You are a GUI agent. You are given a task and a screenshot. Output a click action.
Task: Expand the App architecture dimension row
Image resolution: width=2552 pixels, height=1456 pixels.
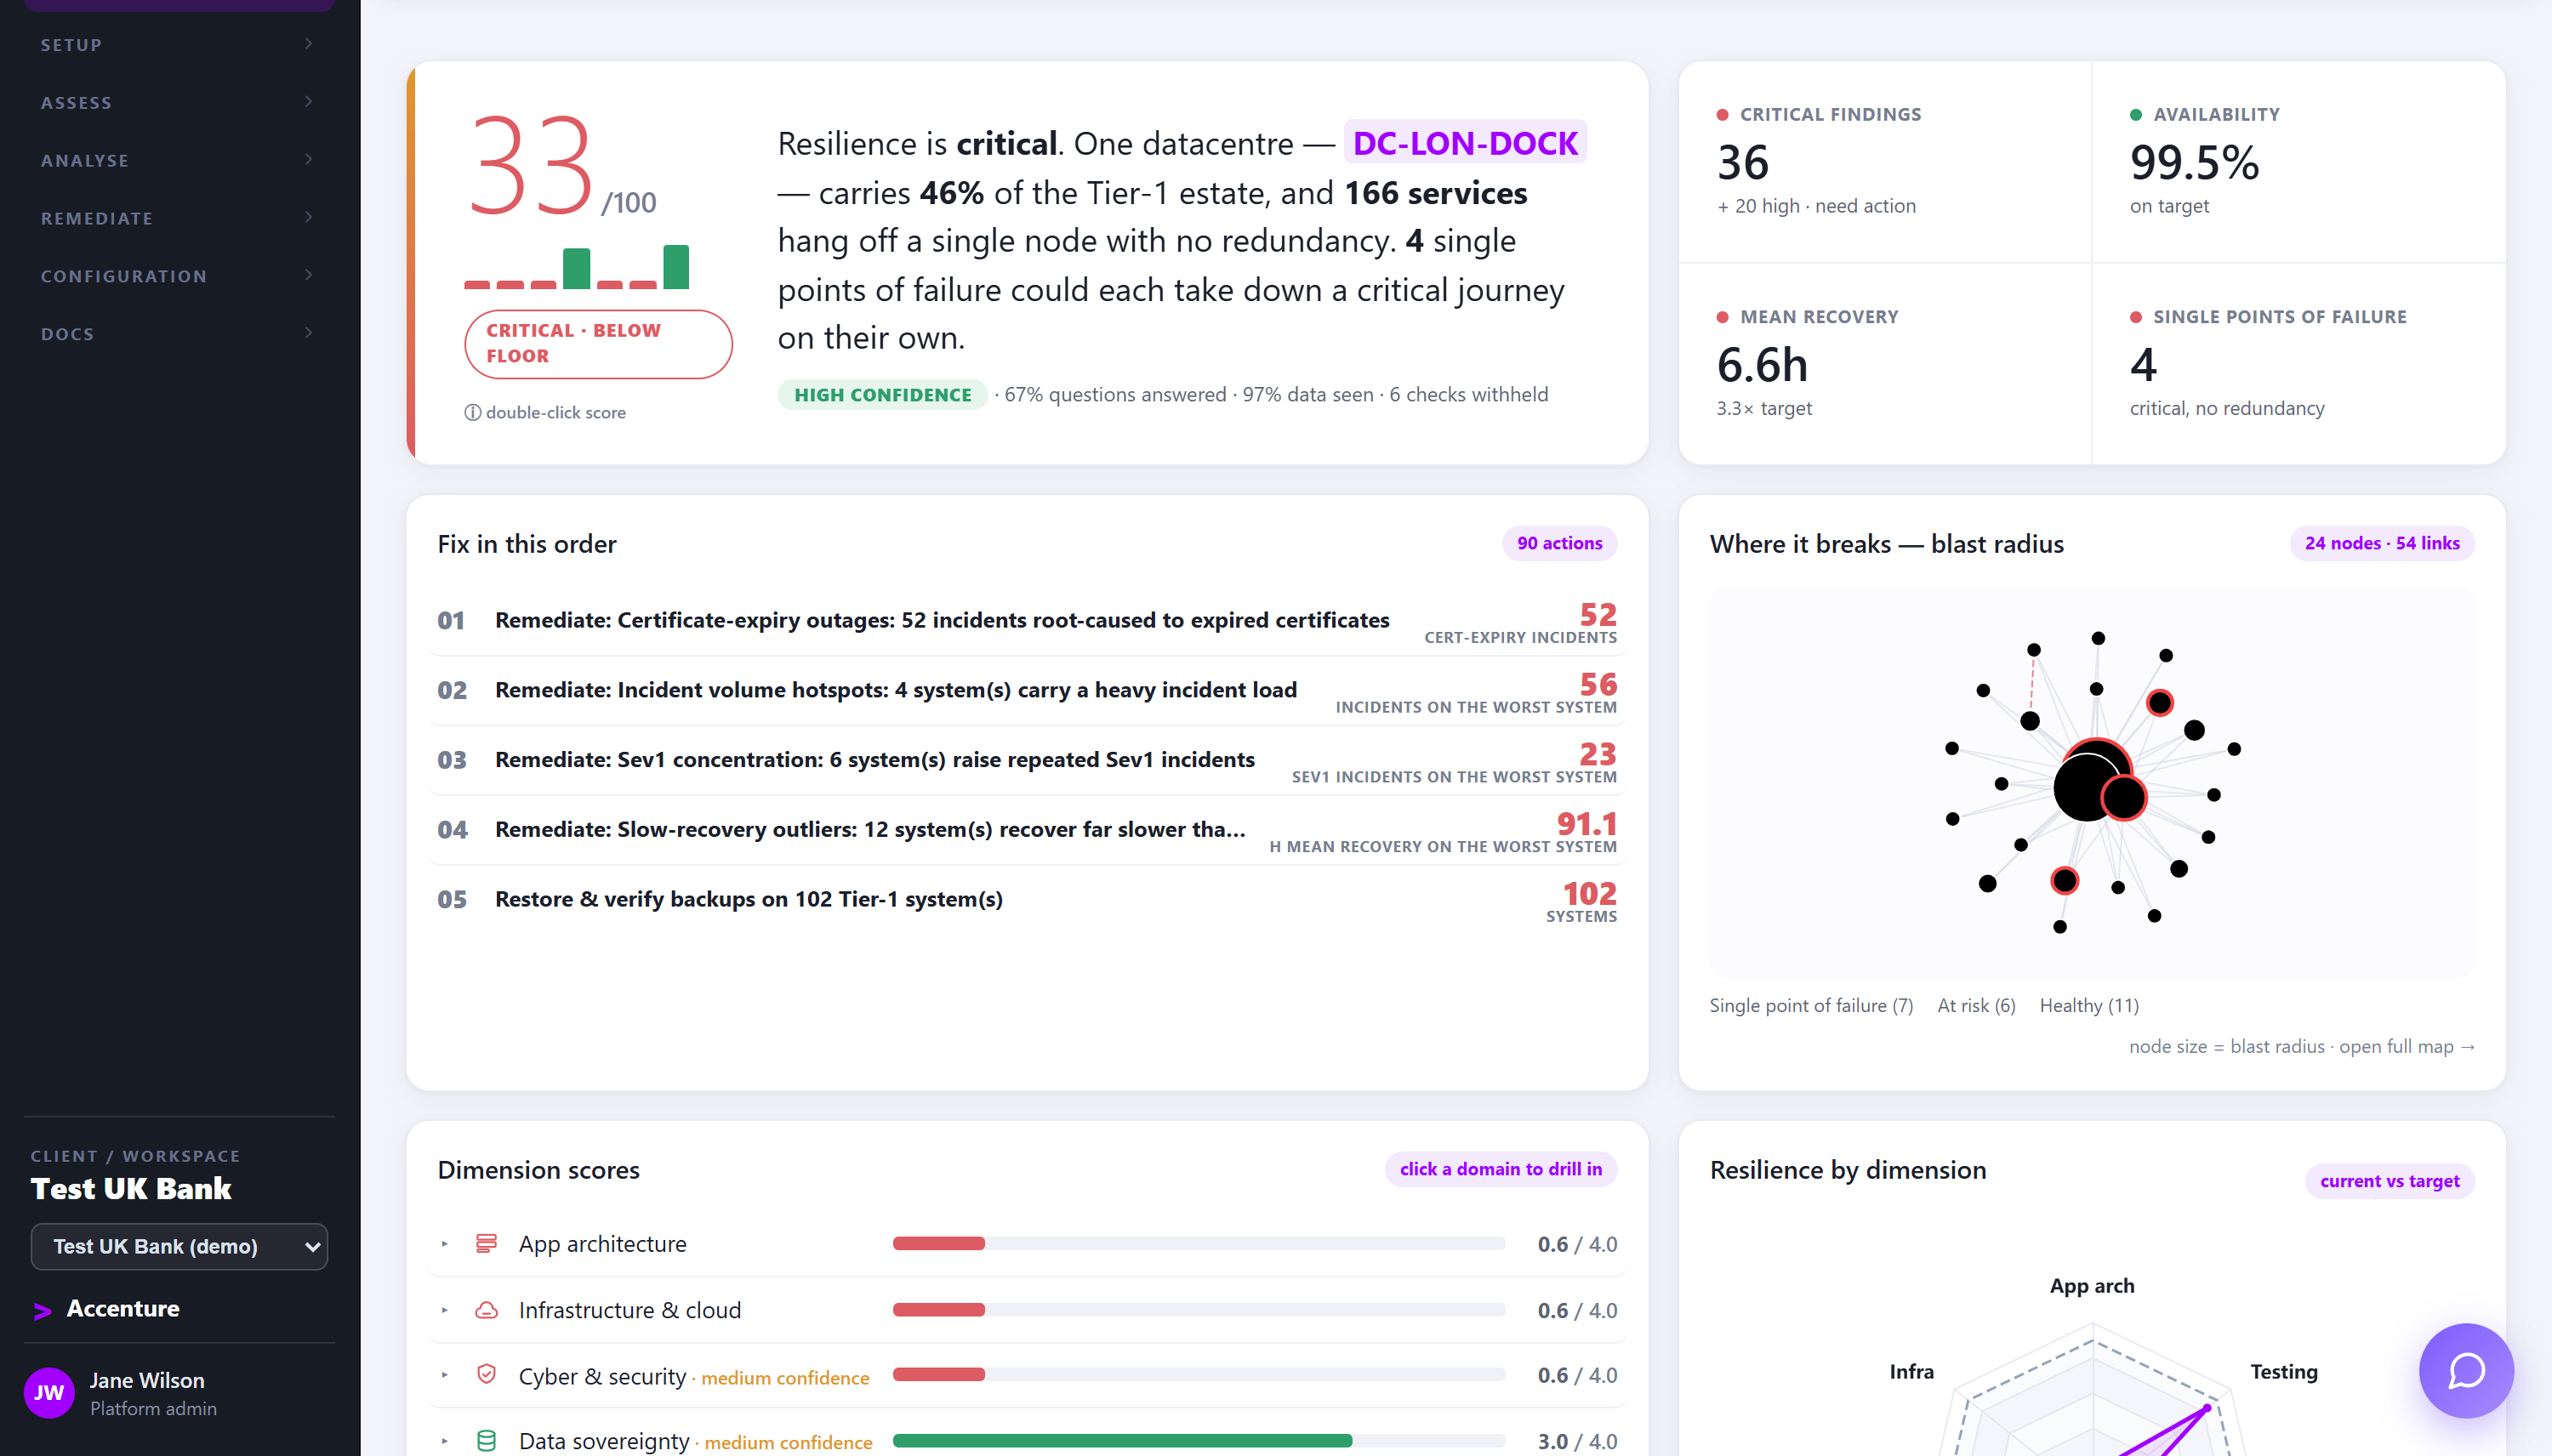point(445,1243)
